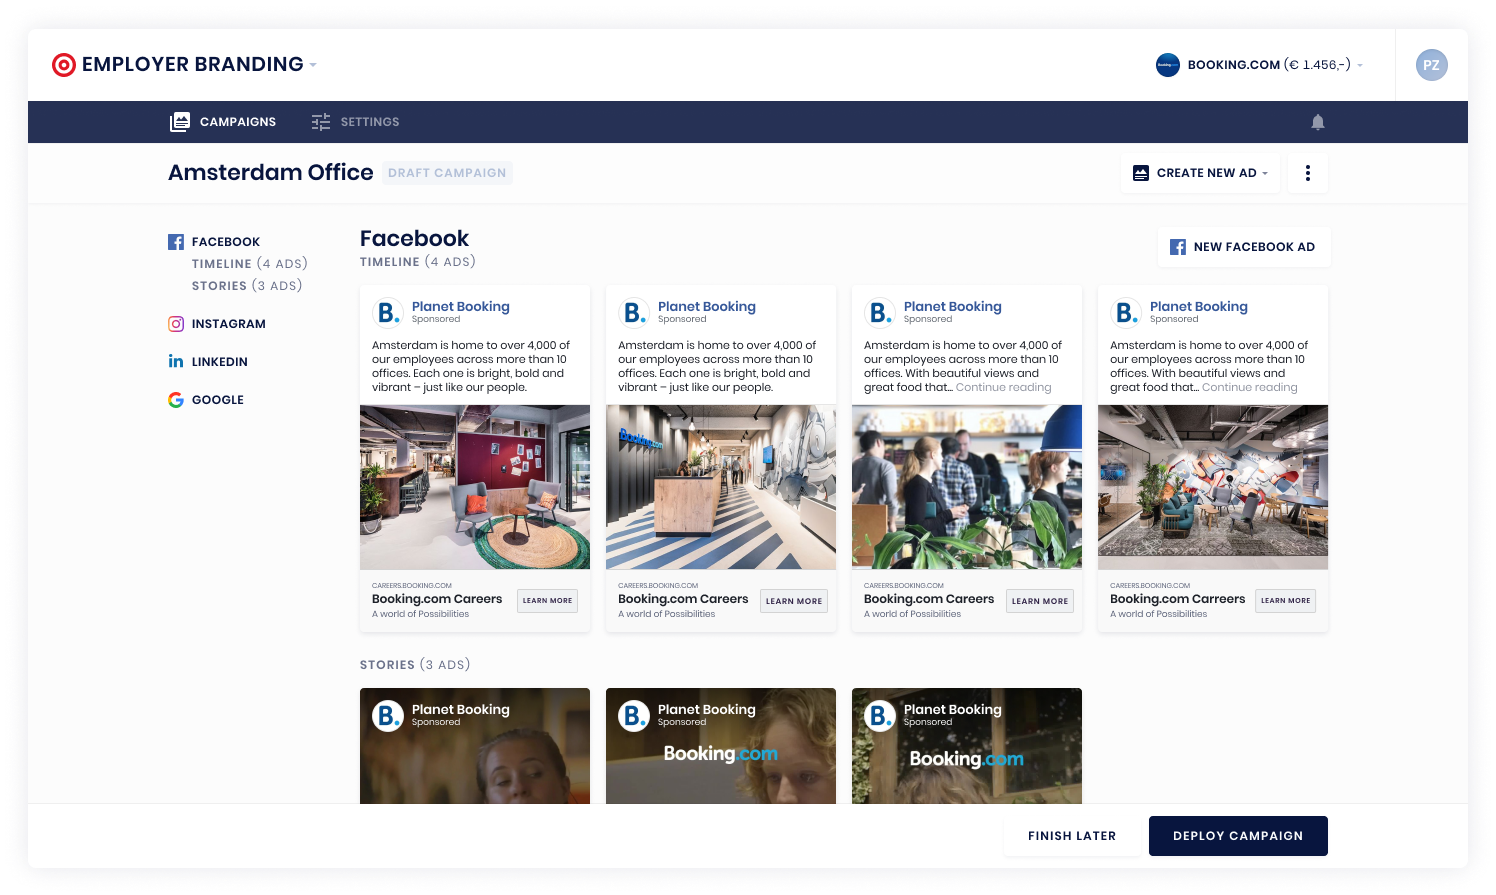This screenshot has height=895, width=1496.
Task: Switch to the Campaigns tab
Action: tap(223, 122)
